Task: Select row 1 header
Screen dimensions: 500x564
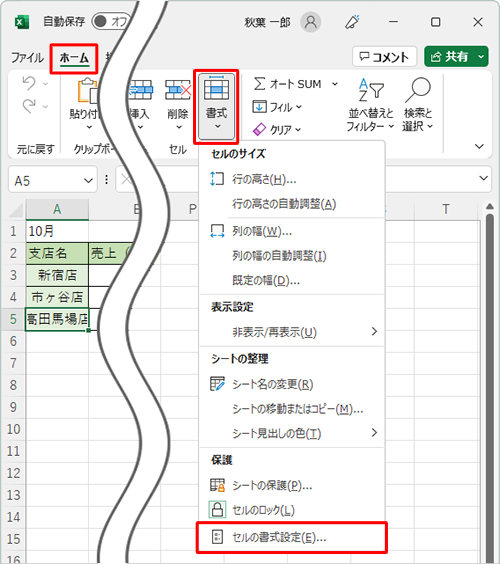Action: (13, 231)
